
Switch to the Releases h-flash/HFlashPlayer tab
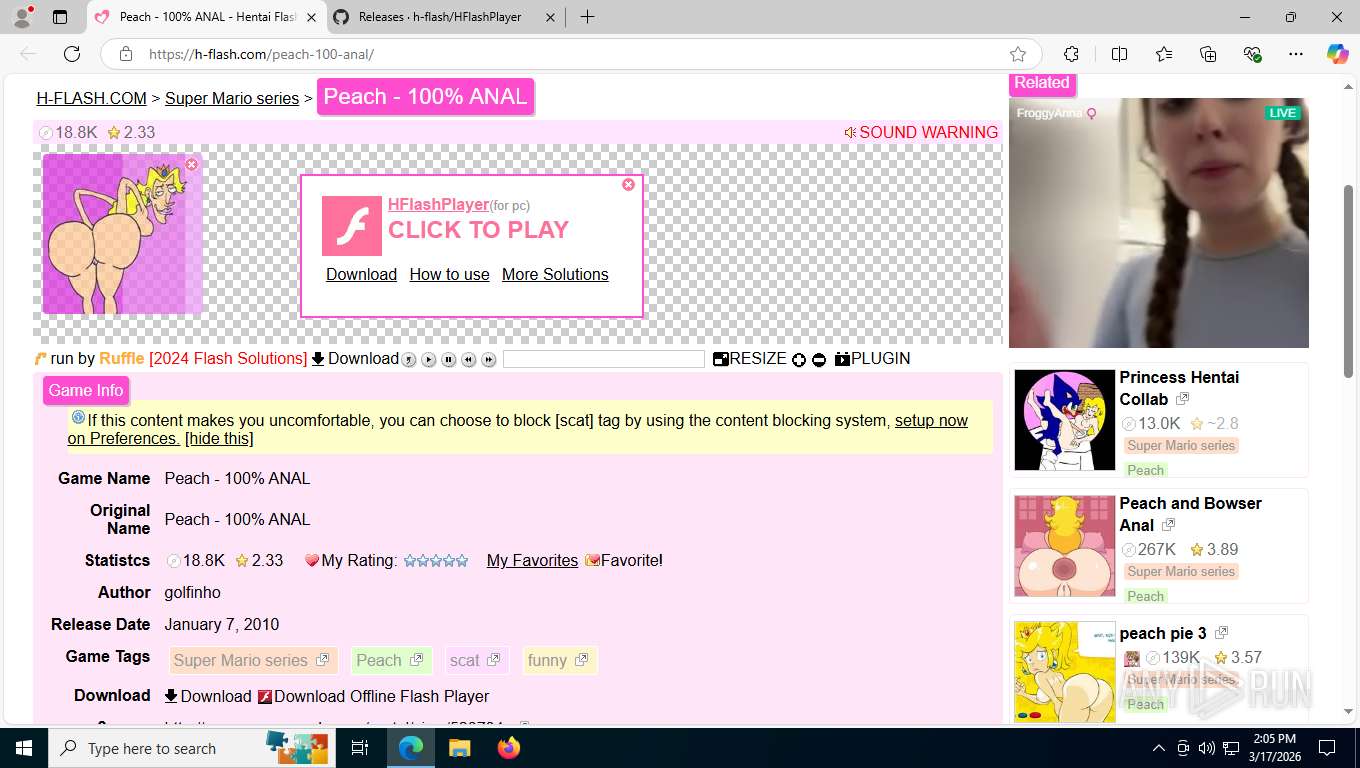[x=440, y=17]
